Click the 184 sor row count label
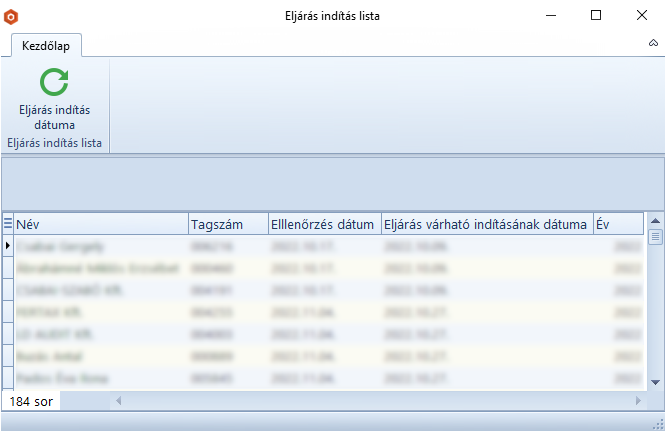 (31, 401)
